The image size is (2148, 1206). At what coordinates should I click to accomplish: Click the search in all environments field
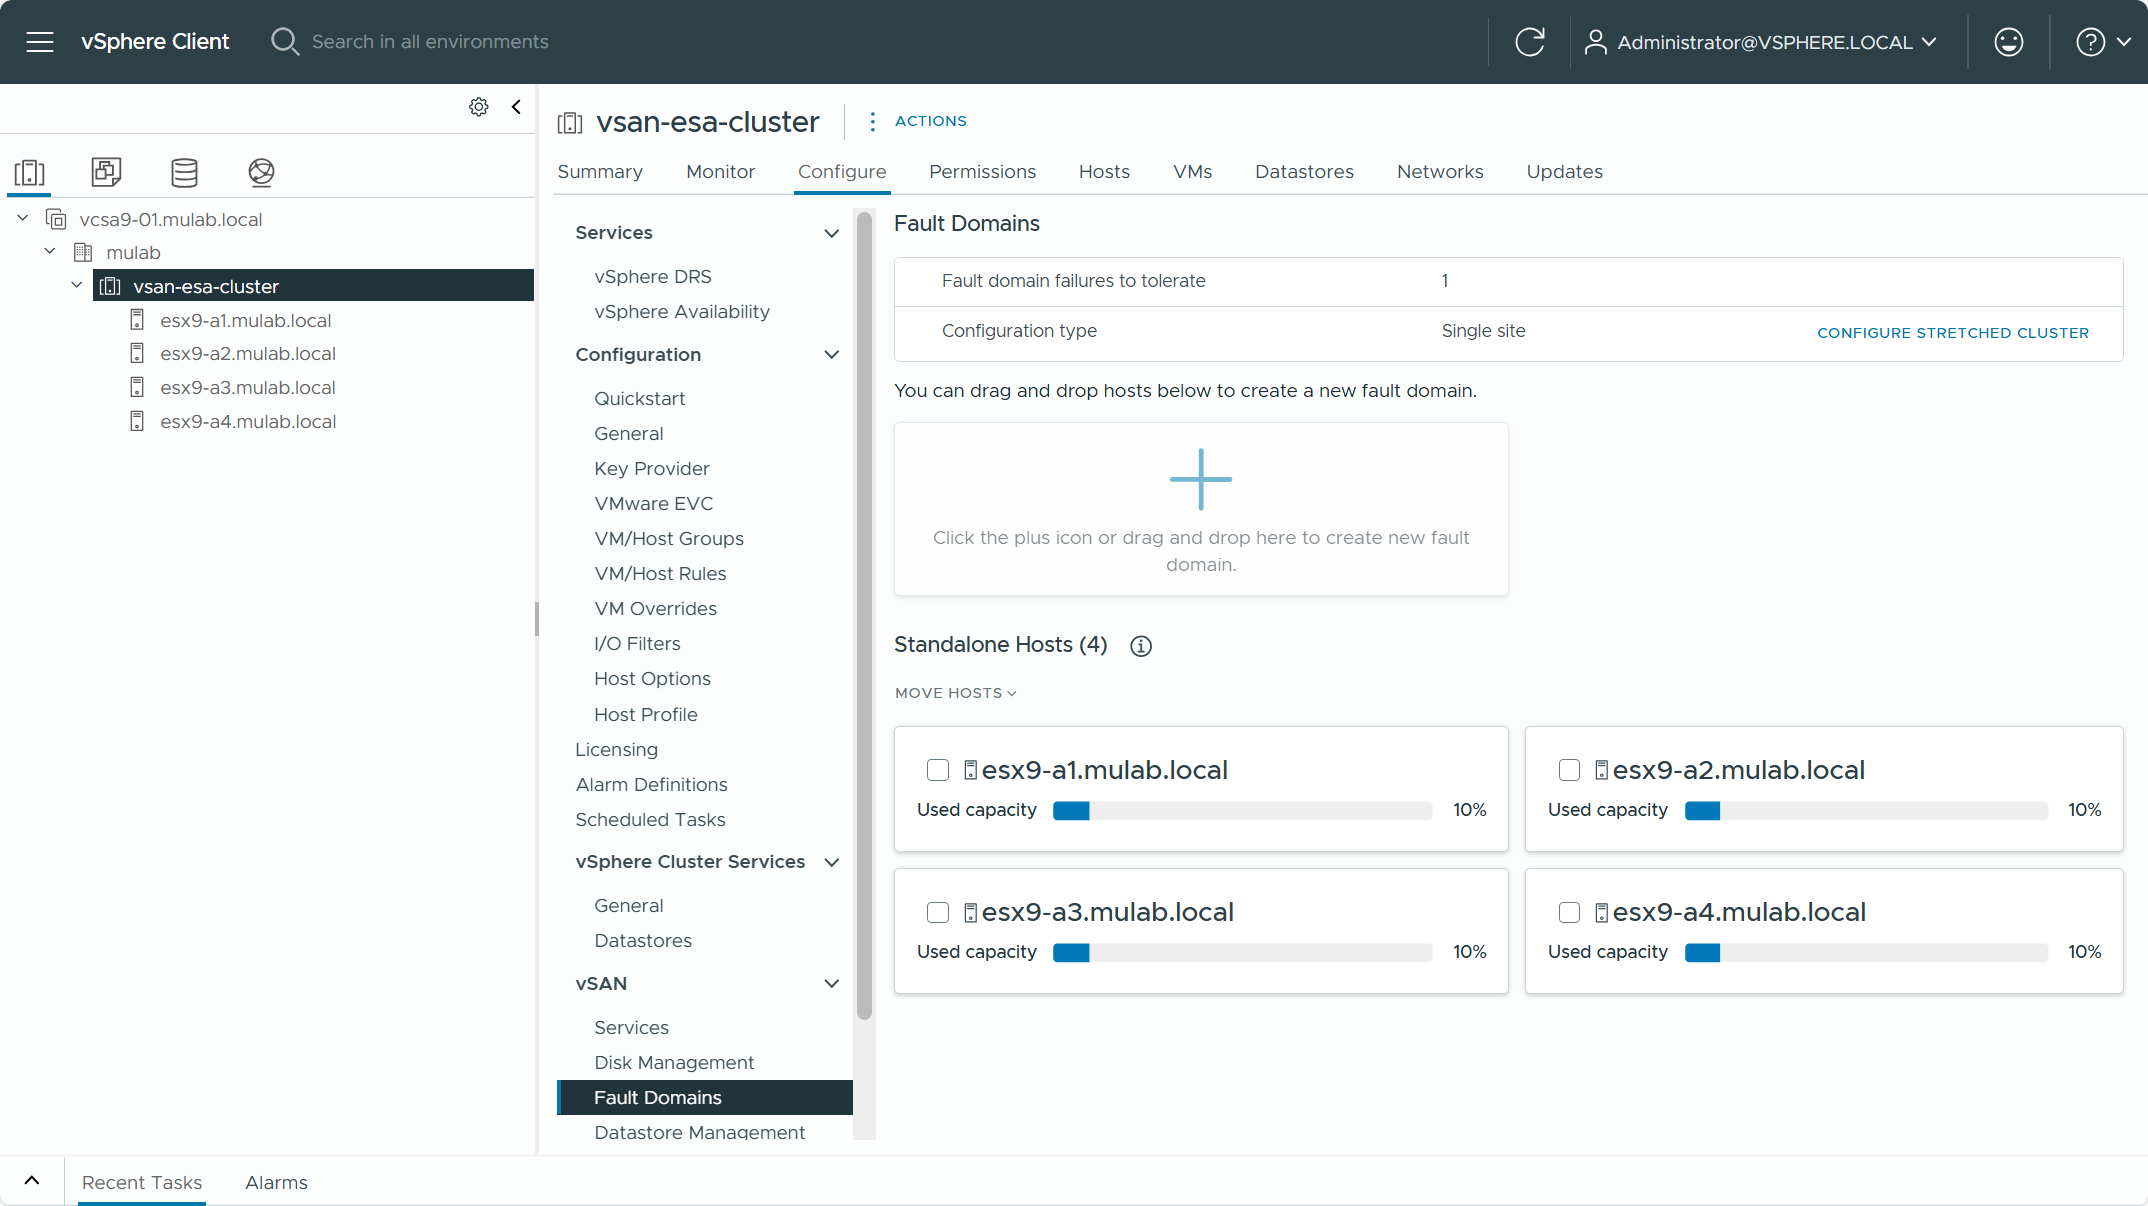430,42
